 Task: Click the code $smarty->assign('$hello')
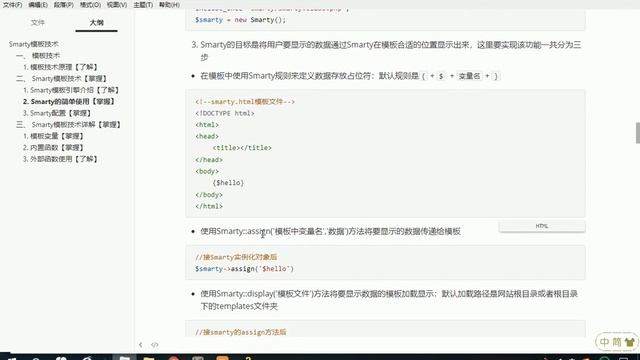(x=244, y=269)
